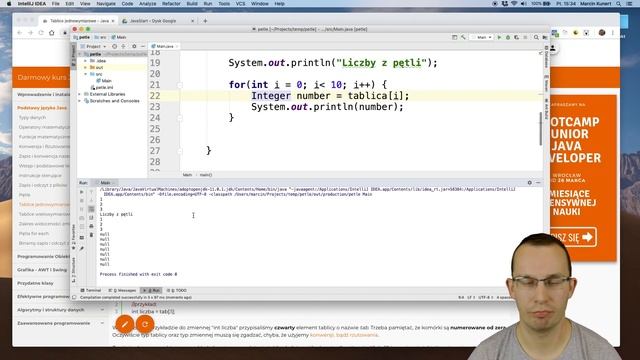This screenshot has width=640, height=360.
Task: Select the Main class in project tree
Action: click(x=104, y=81)
